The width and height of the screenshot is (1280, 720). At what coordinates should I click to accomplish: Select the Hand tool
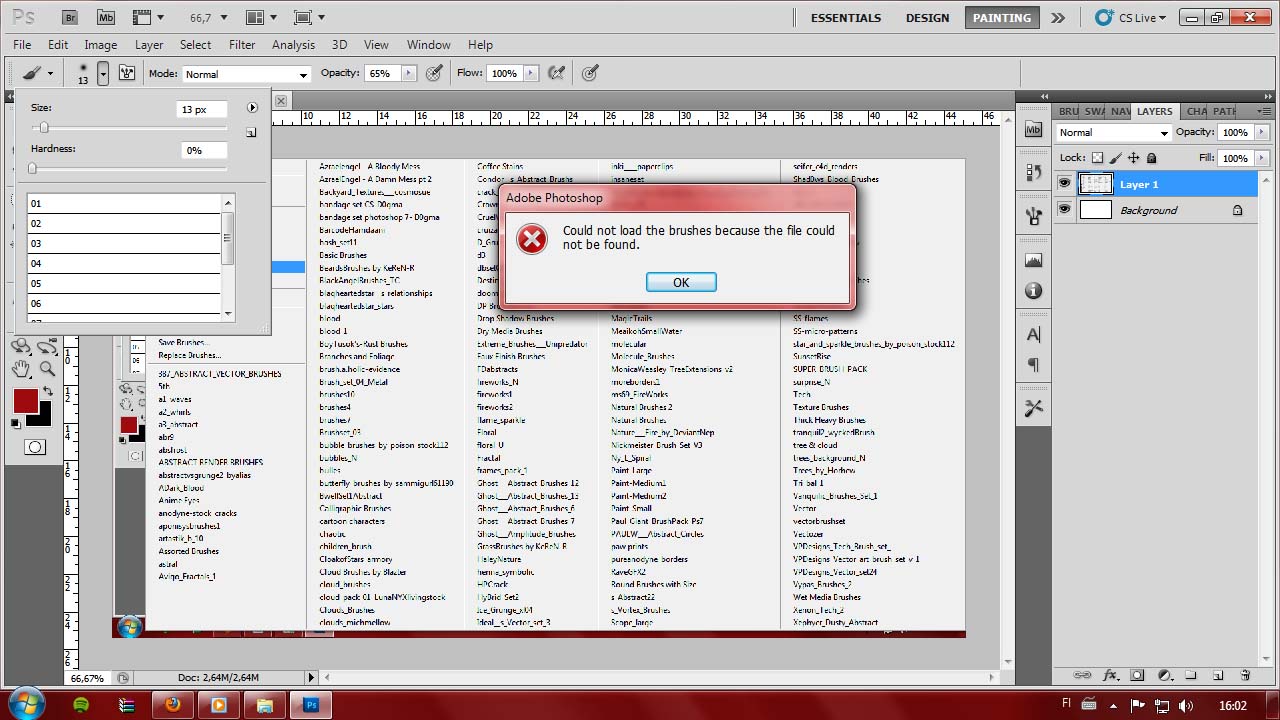21,369
